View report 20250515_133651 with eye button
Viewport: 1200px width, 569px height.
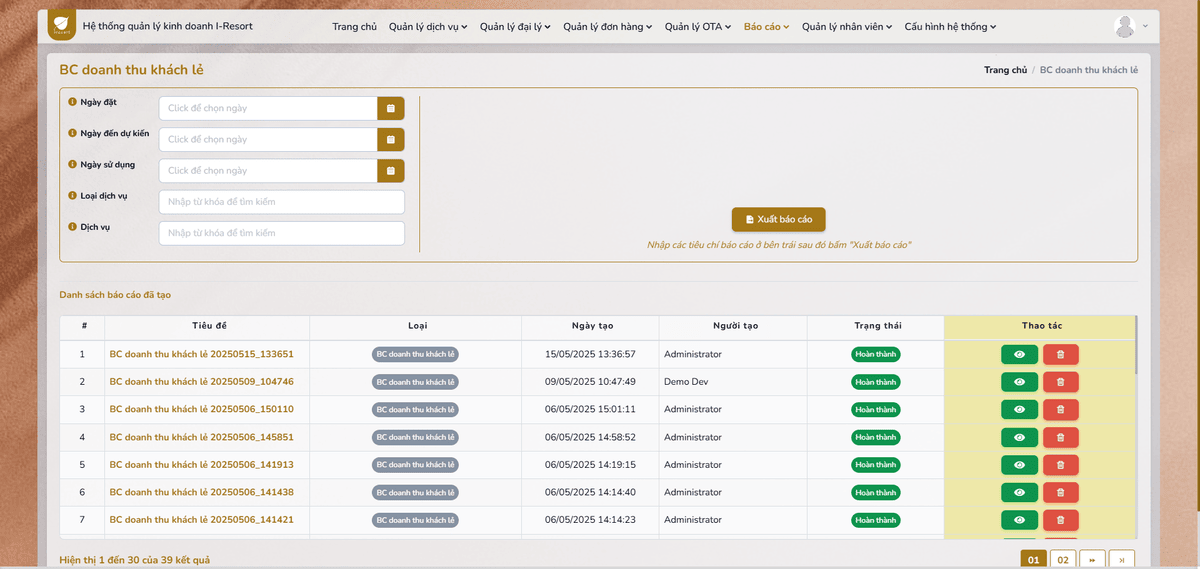point(1019,354)
